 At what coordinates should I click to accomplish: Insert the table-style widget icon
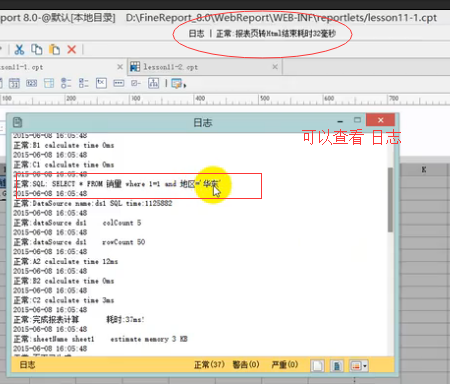[49, 83]
